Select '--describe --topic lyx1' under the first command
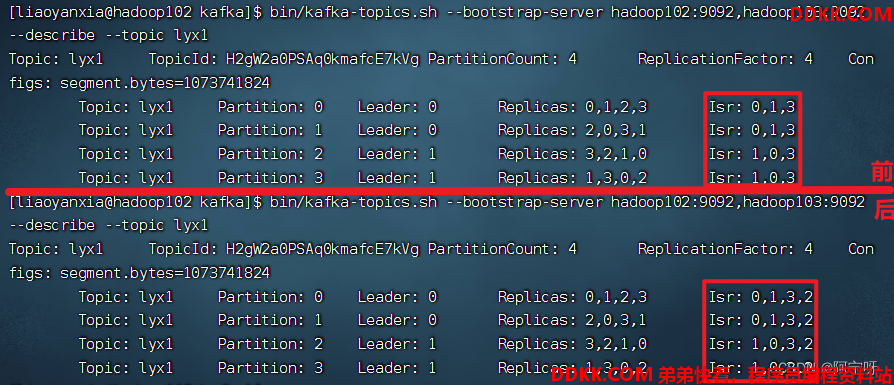 pos(108,36)
